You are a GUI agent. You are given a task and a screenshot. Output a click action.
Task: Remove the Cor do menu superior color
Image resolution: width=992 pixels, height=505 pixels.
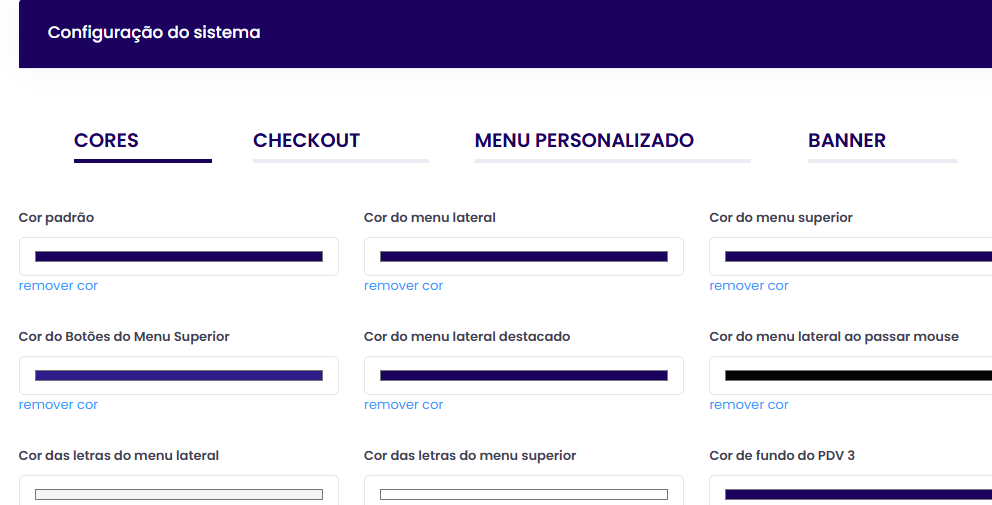pos(749,286)
